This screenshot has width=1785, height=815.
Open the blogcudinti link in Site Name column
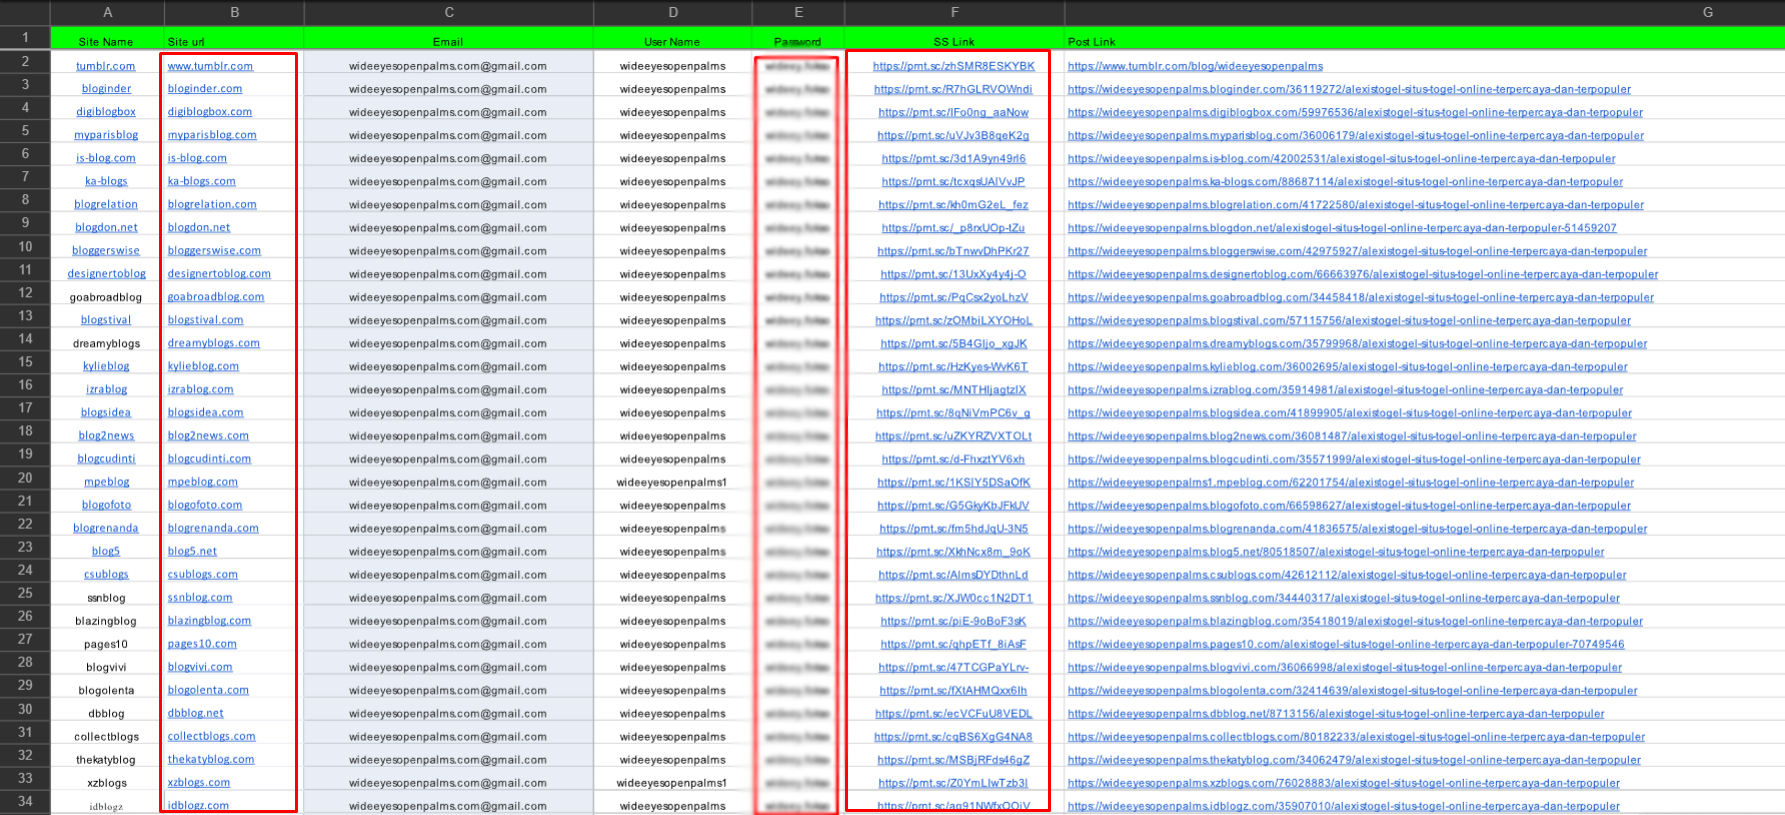click(106, 459)
